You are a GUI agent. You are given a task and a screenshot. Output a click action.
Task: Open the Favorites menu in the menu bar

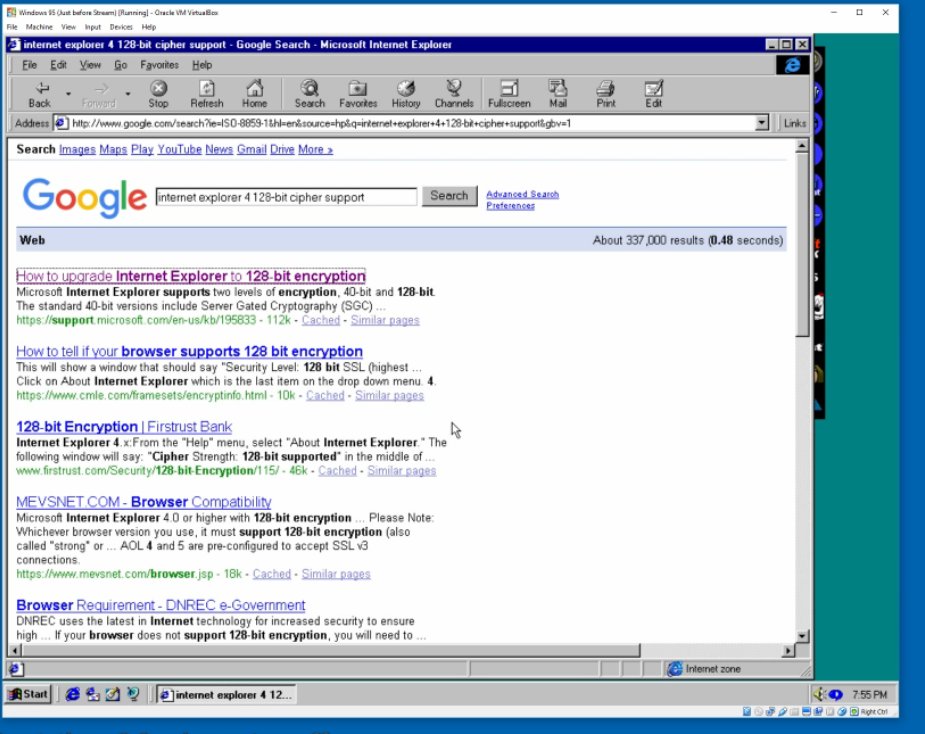(x=159, y=65)
